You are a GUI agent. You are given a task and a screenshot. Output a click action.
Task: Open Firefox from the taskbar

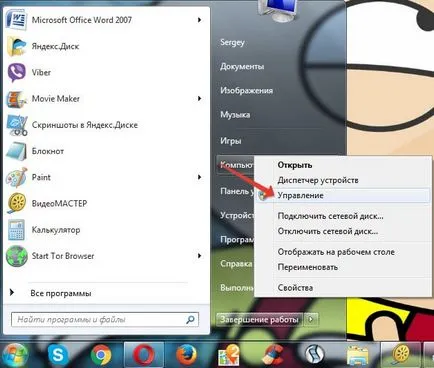click(x=186, y=355)
